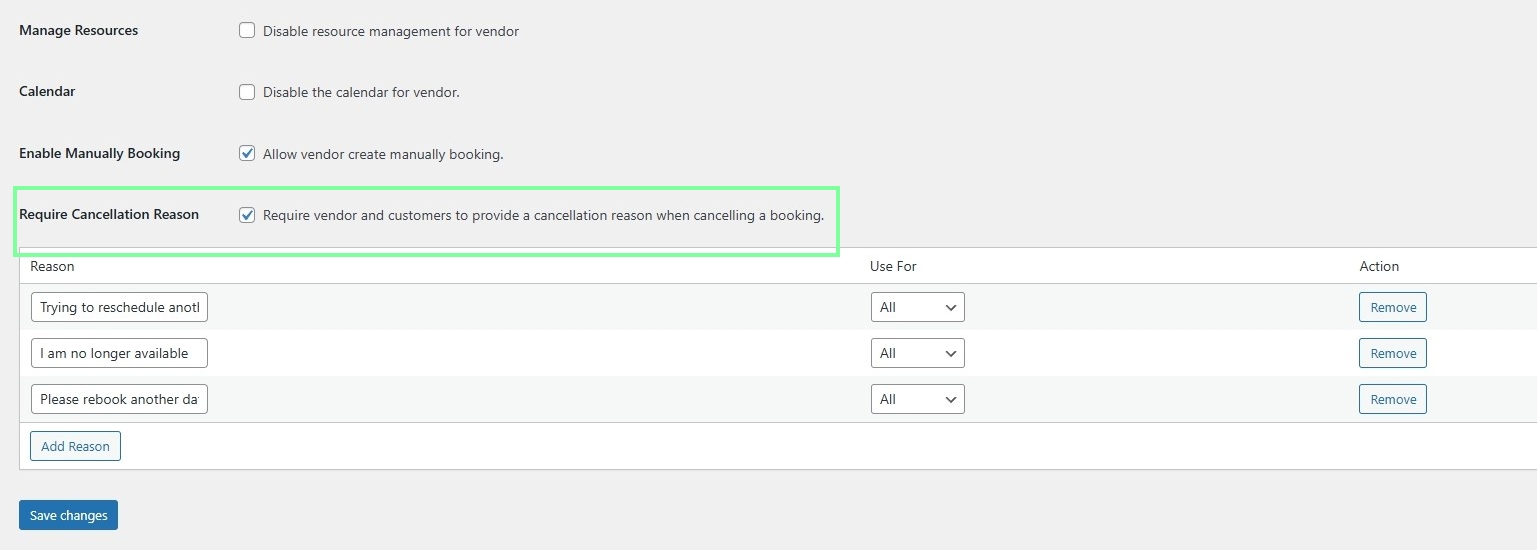Remove the 'Please rebook another' reason
1537x550 pixels.
[1392, 399]
